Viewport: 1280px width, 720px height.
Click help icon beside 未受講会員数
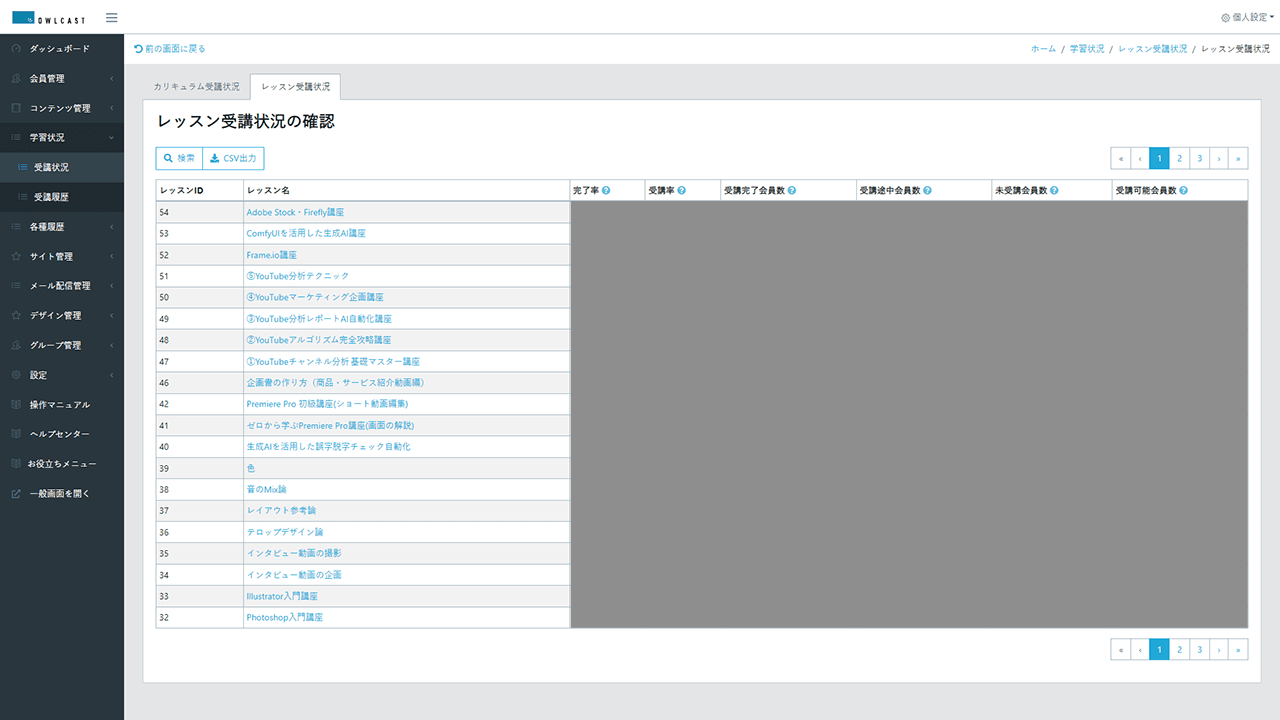tap(1054, 190)
